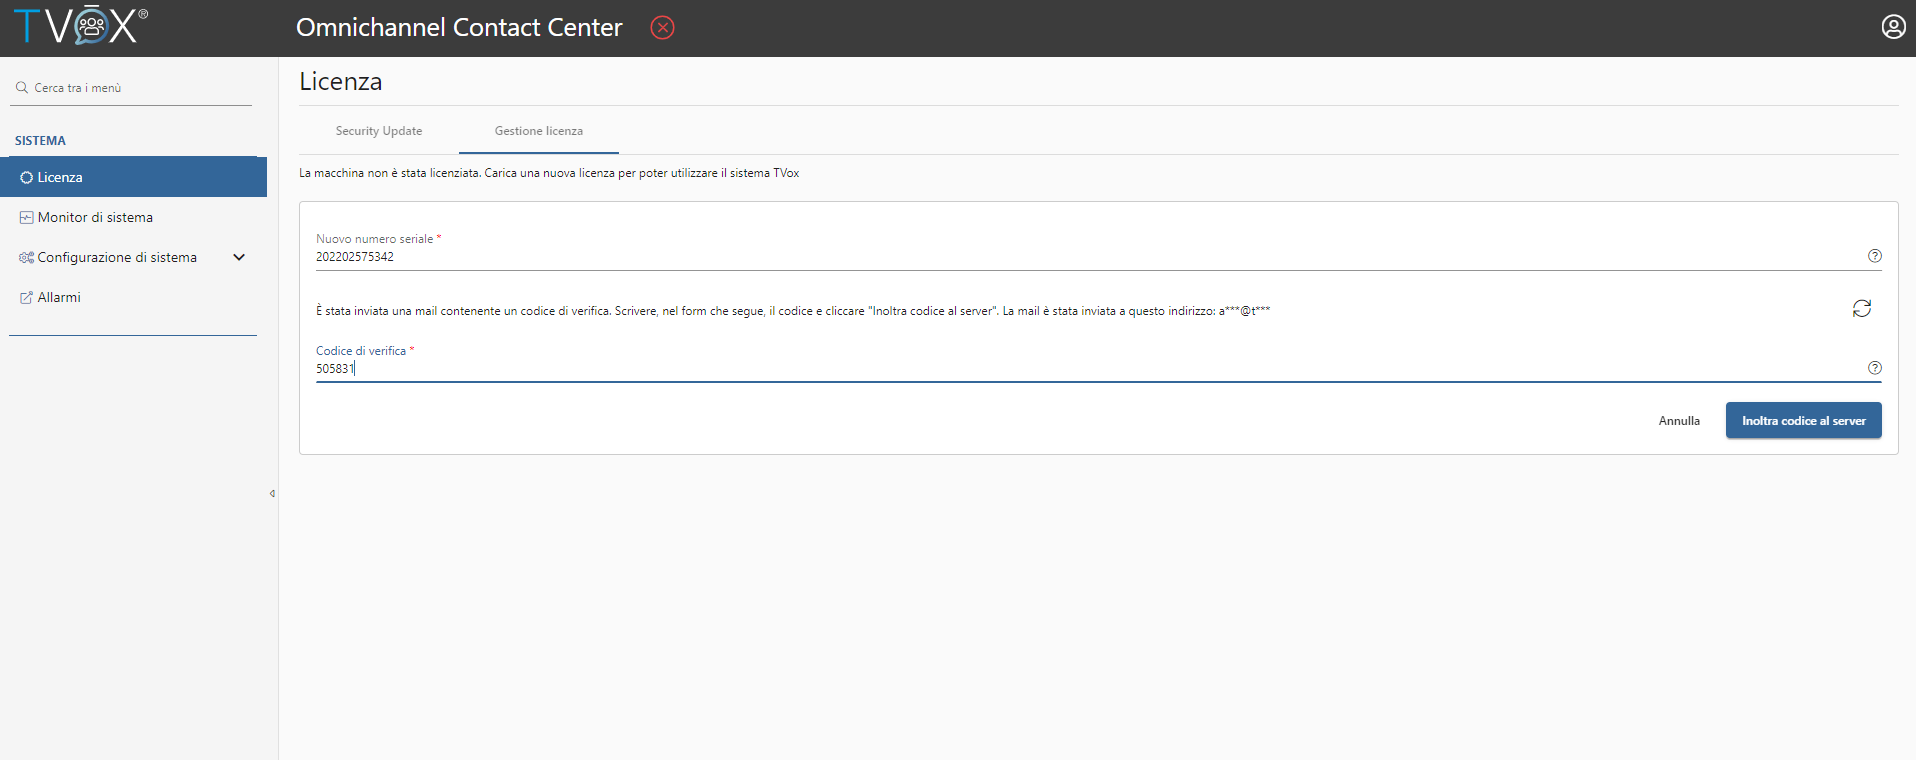This screenshot has height=760, width=1916.
Task: Click the search magnifier icon in sidebar
Action: point(22,88)
